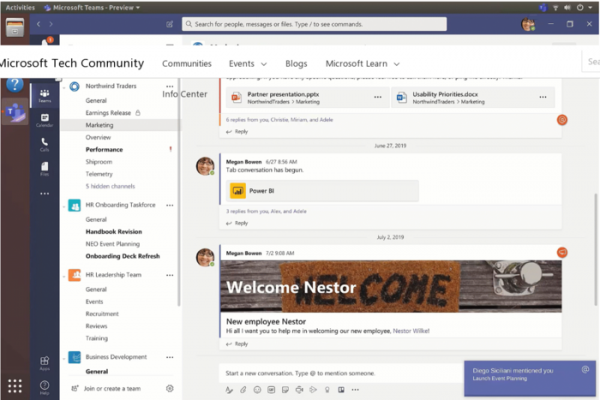
Task: Open more options for HR Onboarding Taskforce
Action: coord(169,205)
